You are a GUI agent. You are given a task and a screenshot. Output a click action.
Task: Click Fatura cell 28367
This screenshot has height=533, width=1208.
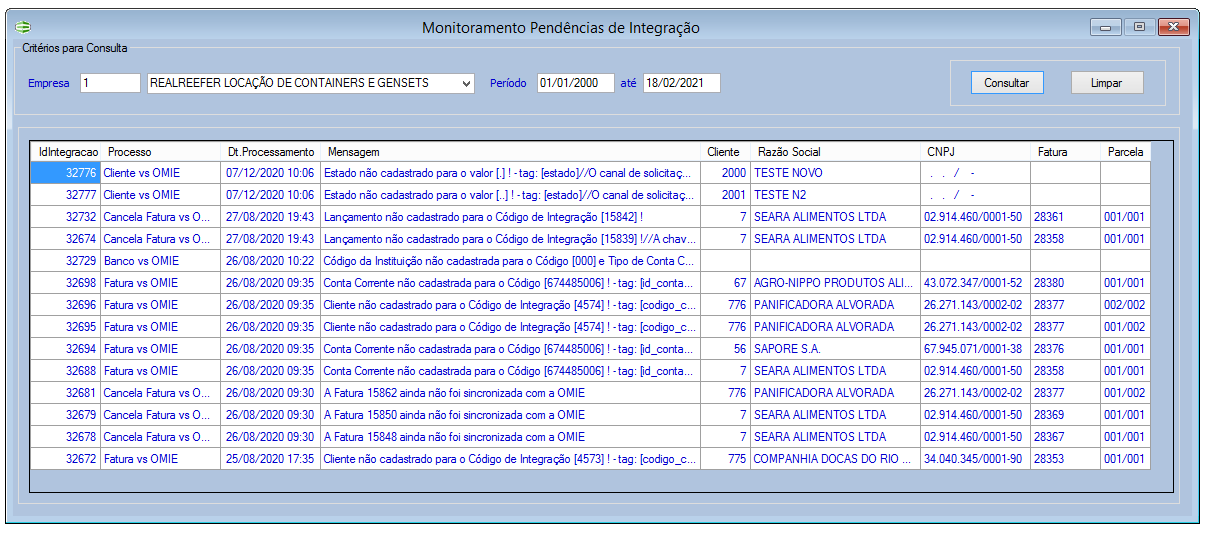pos(1066,437)
